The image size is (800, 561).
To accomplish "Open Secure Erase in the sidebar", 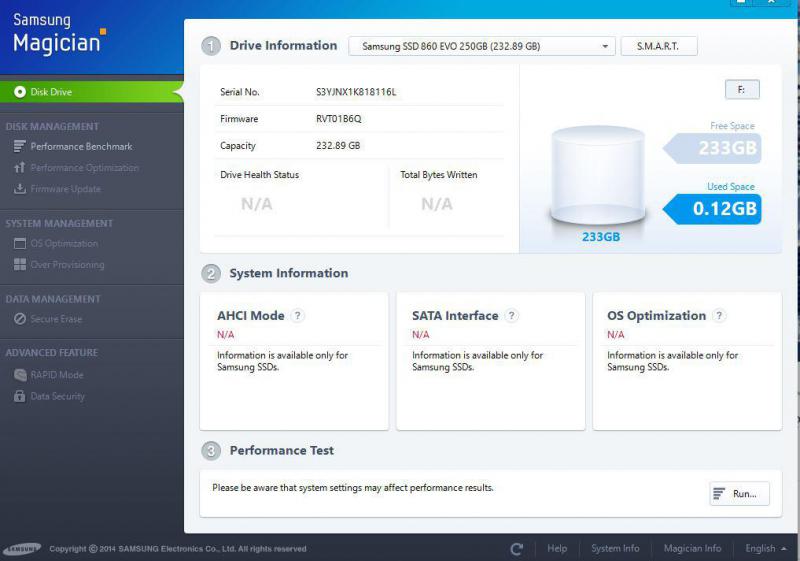I will coord(56,319).
